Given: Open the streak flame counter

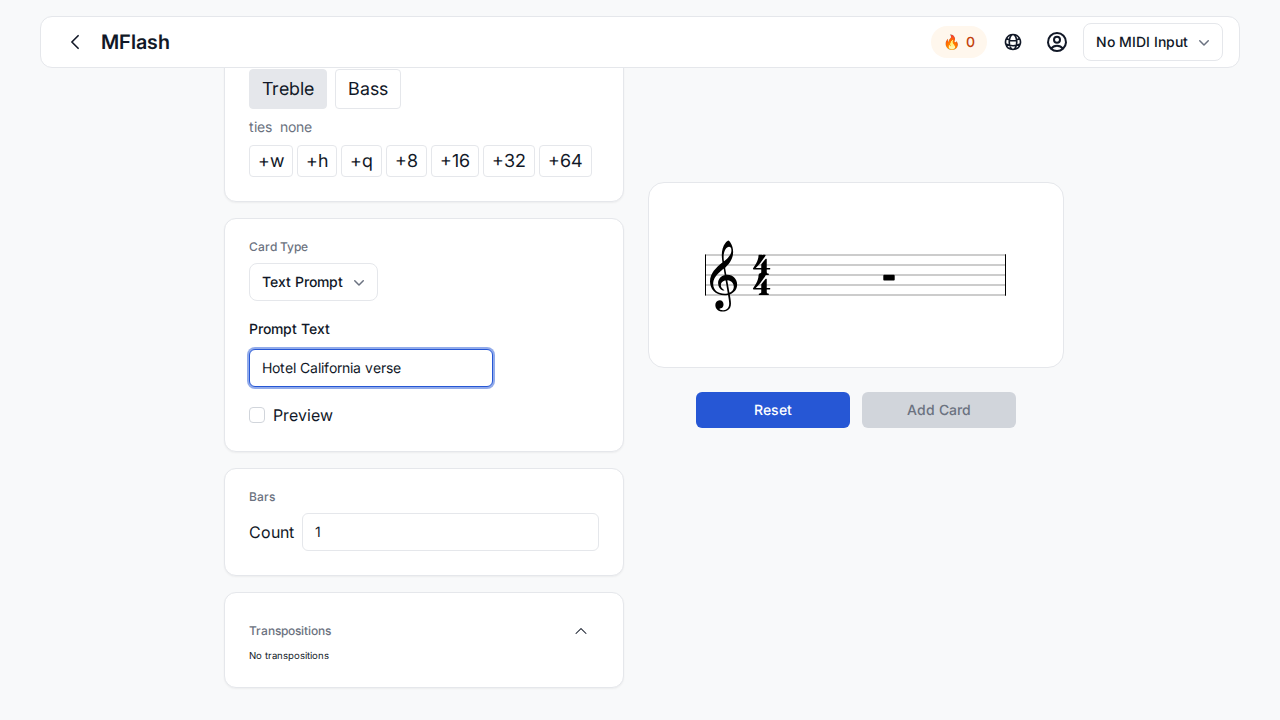Looking at the screenshot, I should (959, 42).
